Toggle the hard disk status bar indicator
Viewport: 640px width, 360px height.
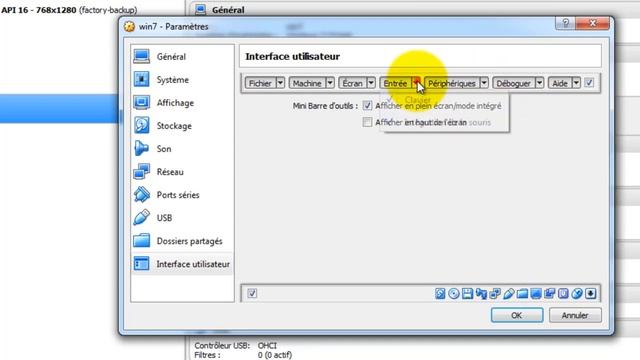[x=440, y=293]
